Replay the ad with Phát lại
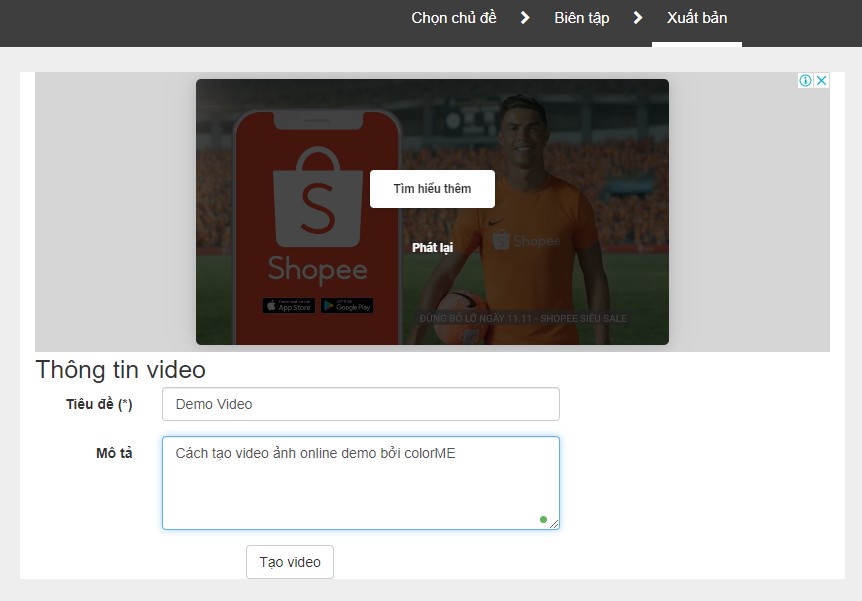The height and width of the screenshot is (601, 862). (433, 247)
